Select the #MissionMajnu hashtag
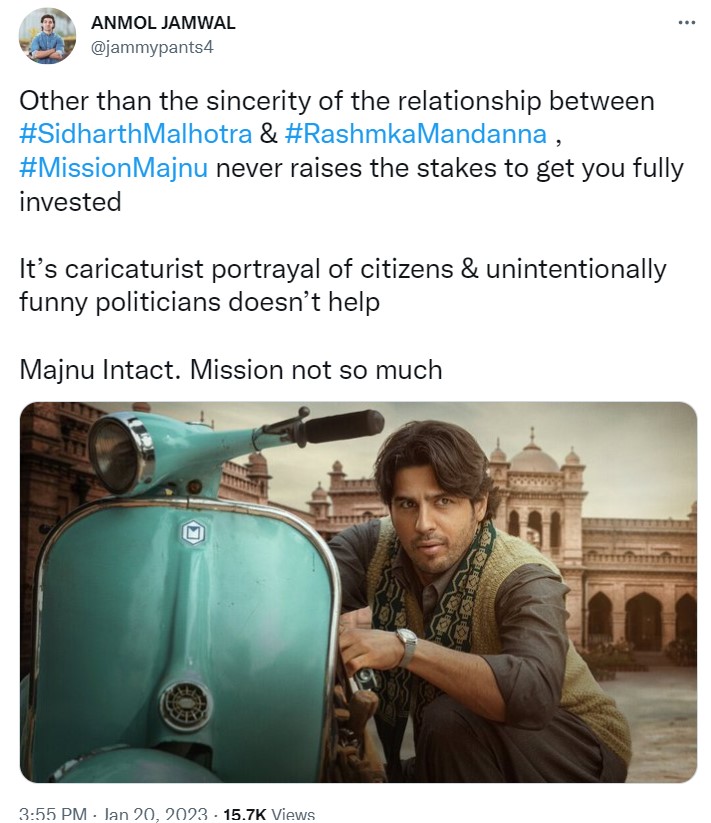Viewport: 711px width, 823px height. (x=113, y=167)
